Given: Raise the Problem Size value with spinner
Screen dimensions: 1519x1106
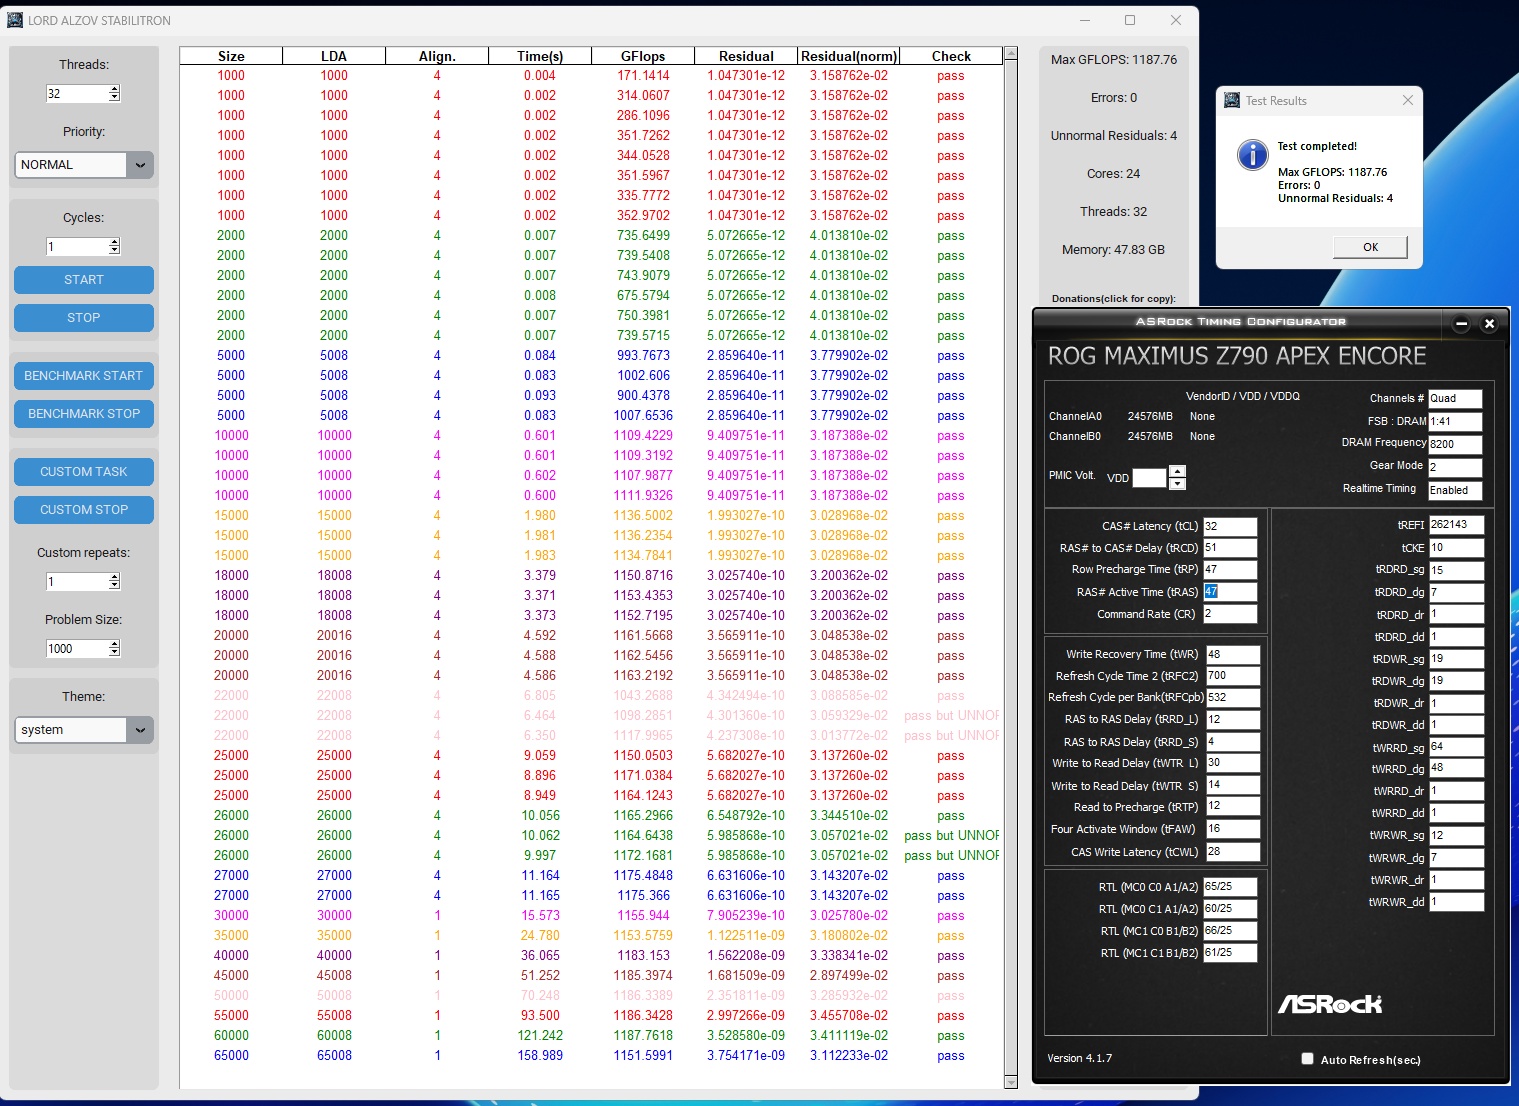Looking at the screenshot, I should (x=114, y=644).
